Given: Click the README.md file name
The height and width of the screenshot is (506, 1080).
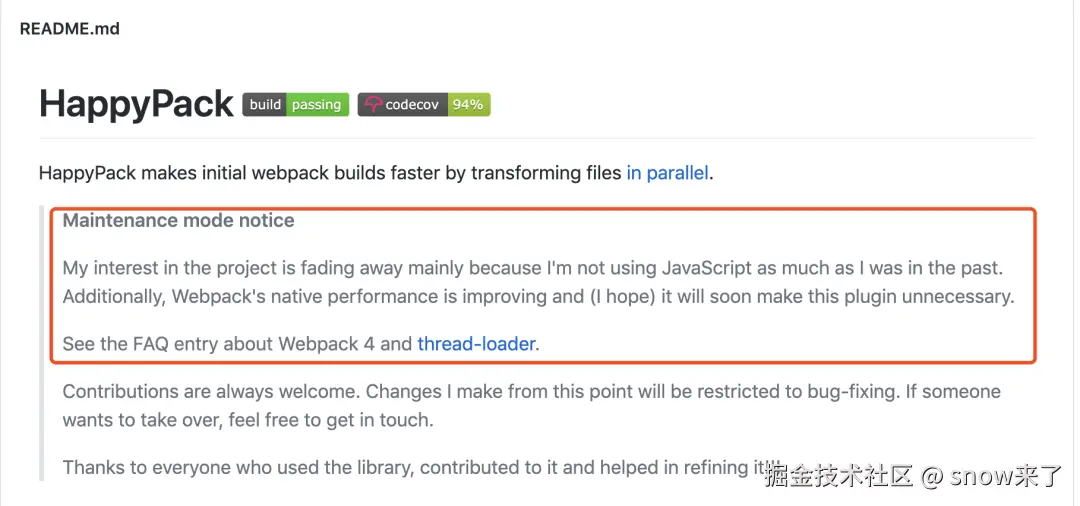Looking at the screenshot, I should 70,29.
